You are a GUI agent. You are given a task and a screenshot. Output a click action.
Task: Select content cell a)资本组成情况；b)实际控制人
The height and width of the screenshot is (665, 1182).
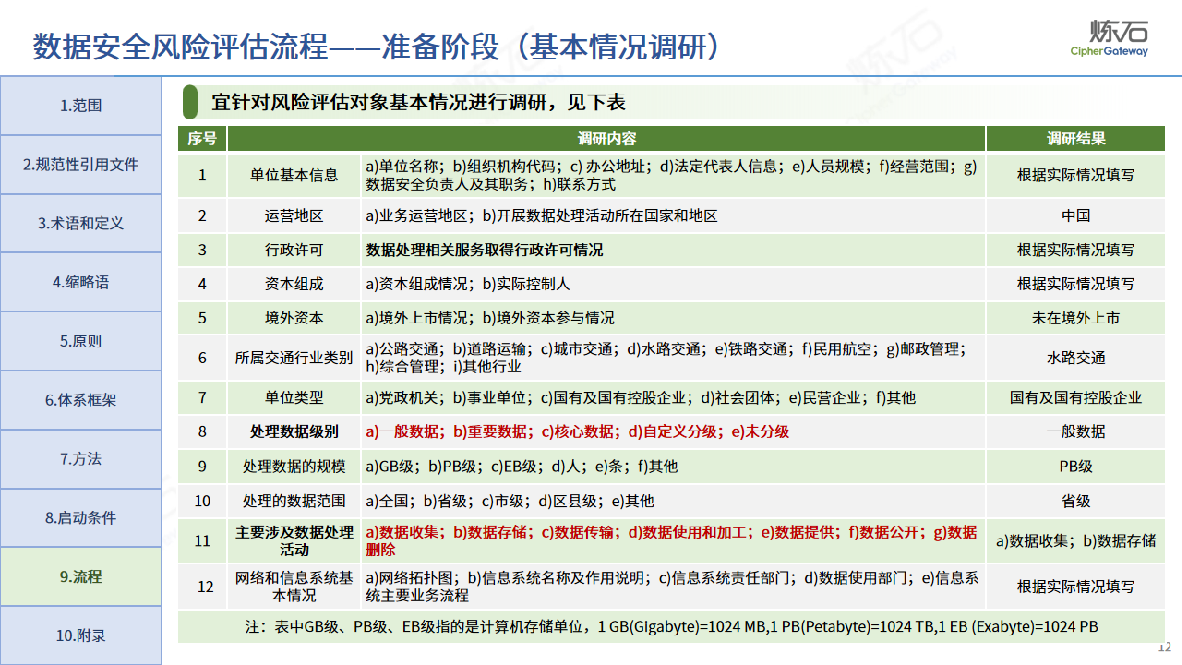pos(673,283)
